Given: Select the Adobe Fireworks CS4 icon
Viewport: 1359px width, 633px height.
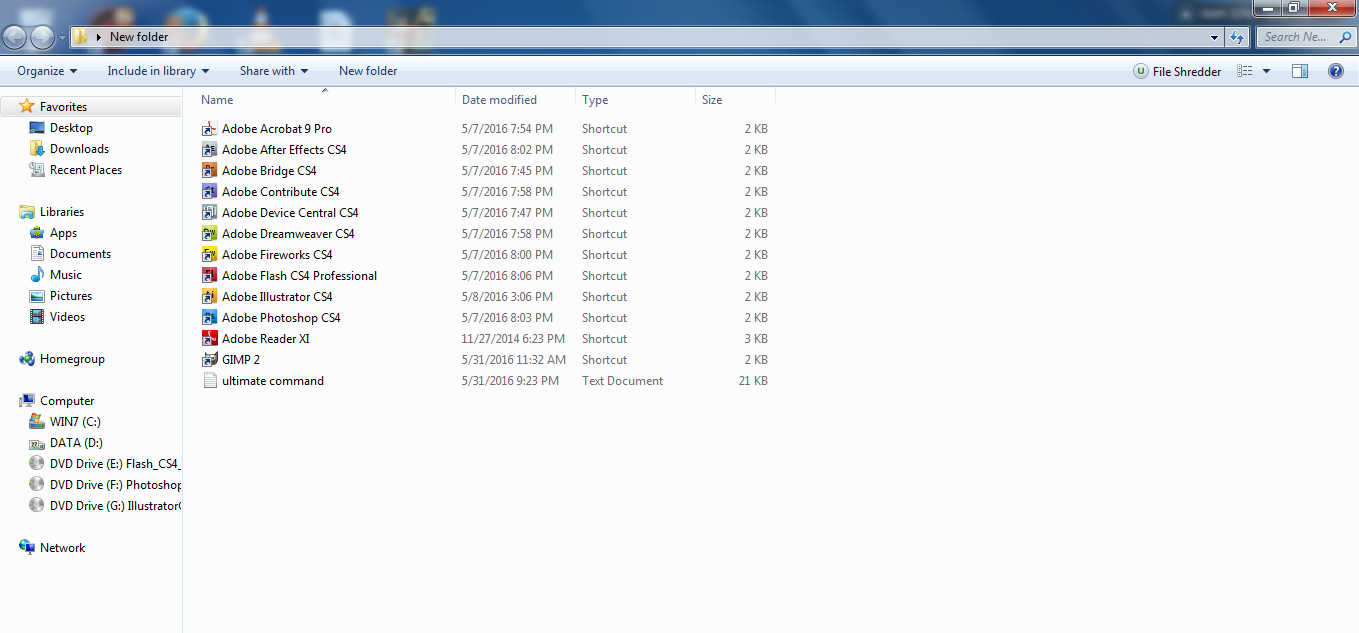Looking at the screenshot, I should (x=210, y=255).
